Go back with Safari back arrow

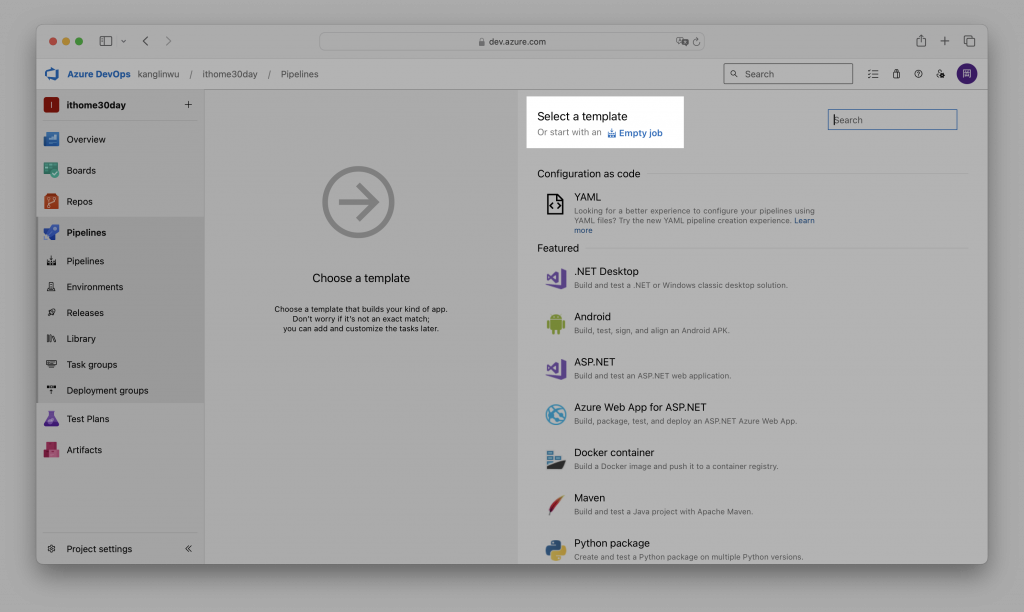pos(146,41)
